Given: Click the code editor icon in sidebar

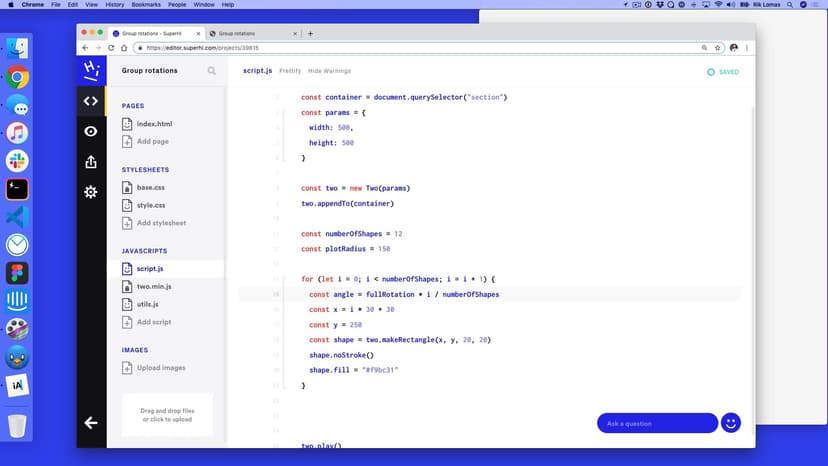Looking at the screenshot, I should tap(91, 101).
